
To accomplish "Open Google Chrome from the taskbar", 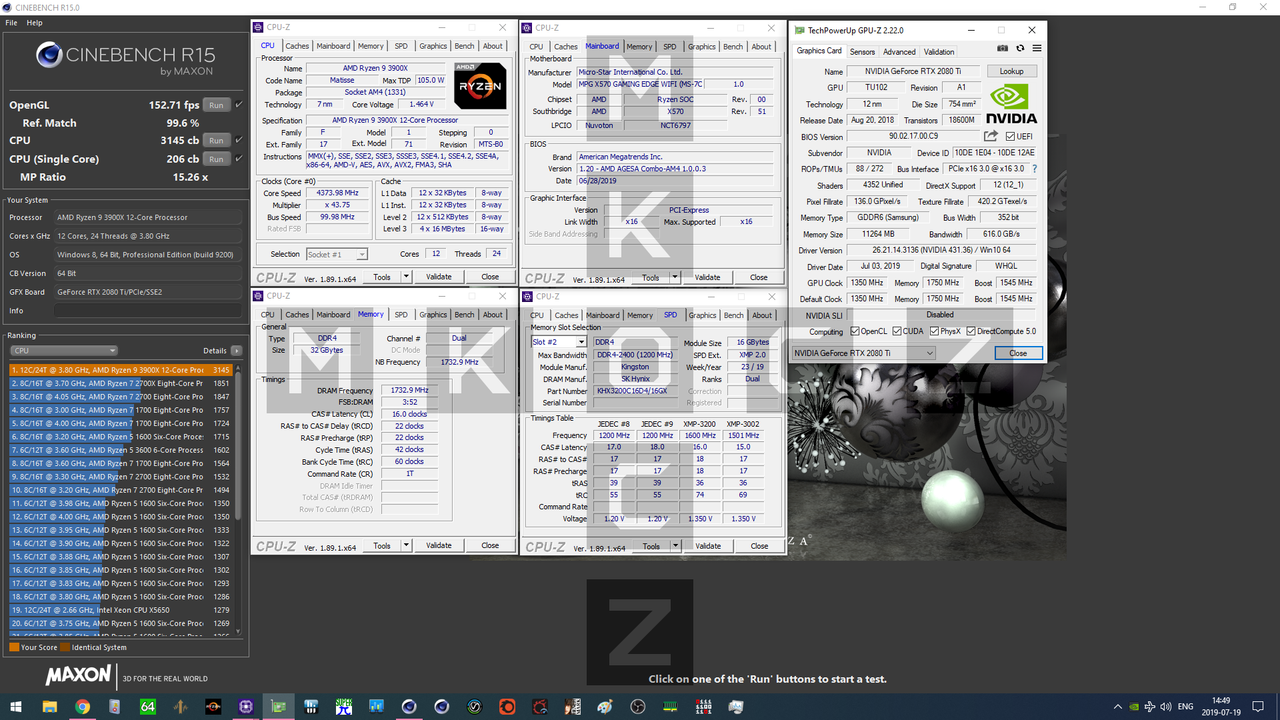I will pyautogui.click(x=82, y=707).
